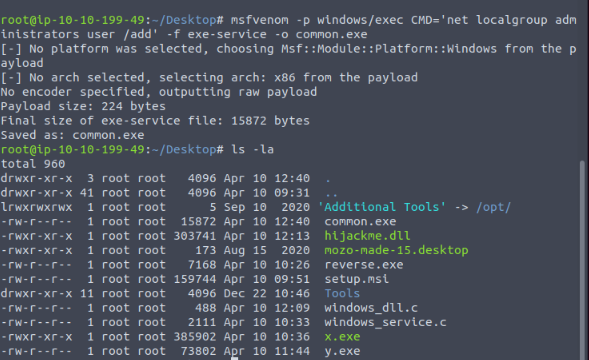Click the size value 2111
Viewport: 589px width, 360px height.
[202, 322]
